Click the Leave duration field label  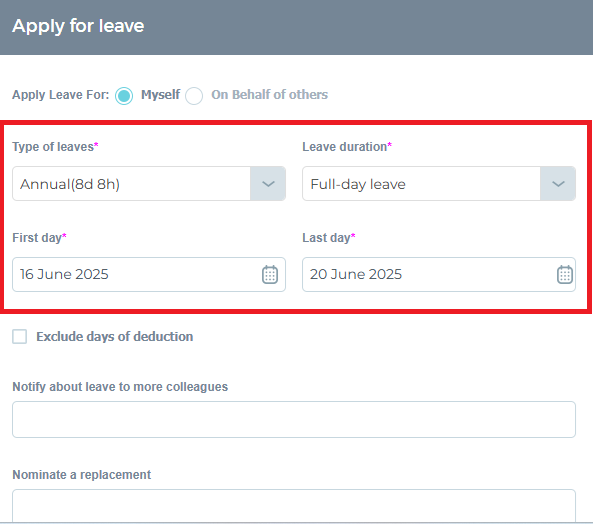[345, 147]
